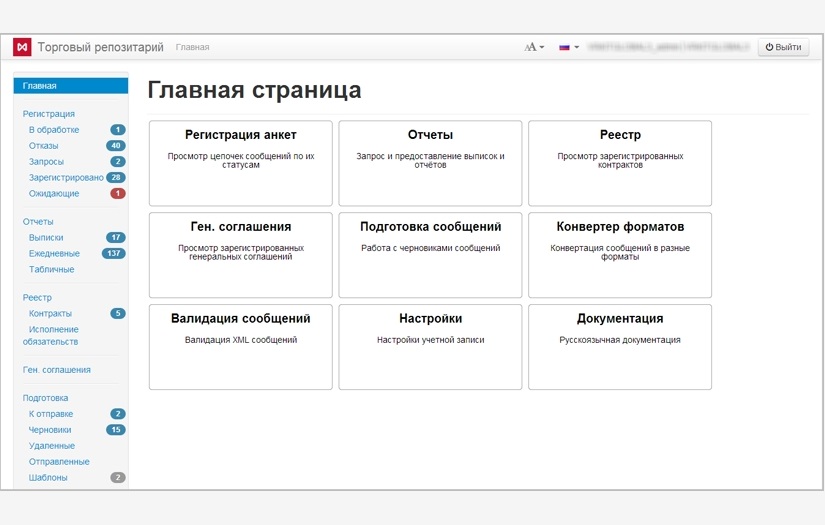
Task: Open Черновики in the sidebar
Action: (50, 430)
